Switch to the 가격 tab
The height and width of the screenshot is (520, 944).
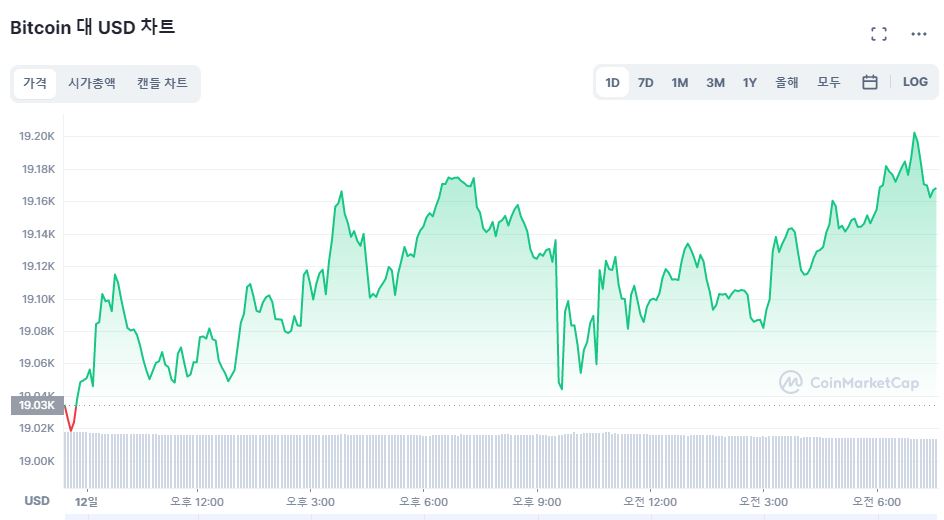click(x=35, y=83)
